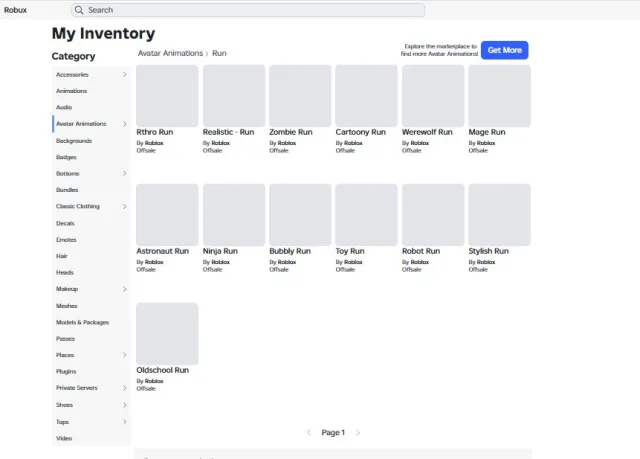Viewport: 640px width, 459px height.
Task: Expand the Classic Clothing chevron
Action: pyautogui.click(x=124, y=206)
